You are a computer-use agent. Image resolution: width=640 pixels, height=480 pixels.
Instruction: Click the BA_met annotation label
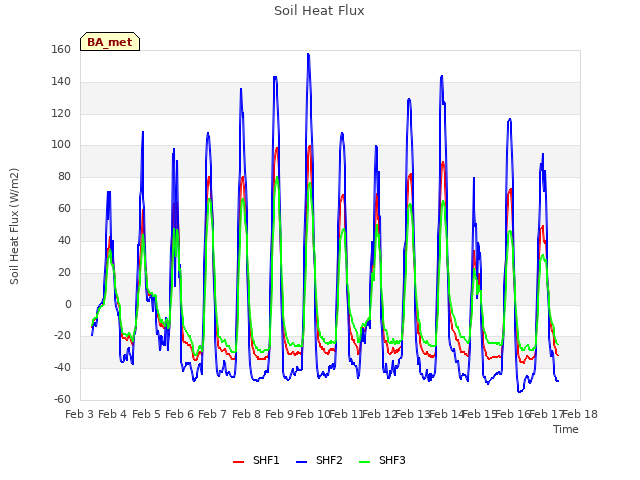click(110, 42)
